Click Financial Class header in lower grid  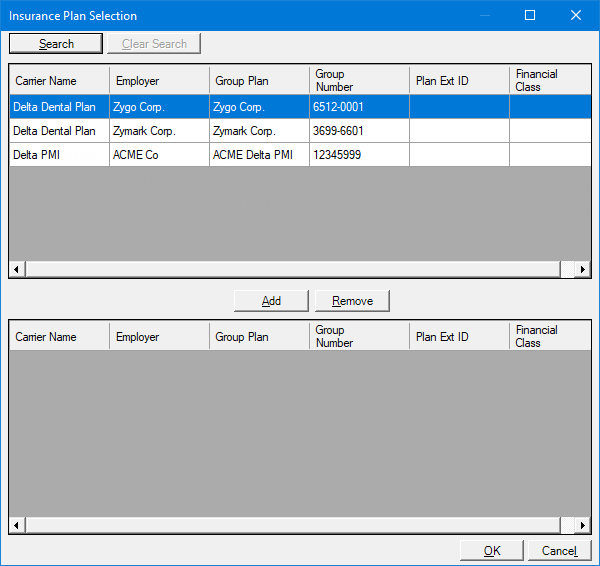point(550,336)
